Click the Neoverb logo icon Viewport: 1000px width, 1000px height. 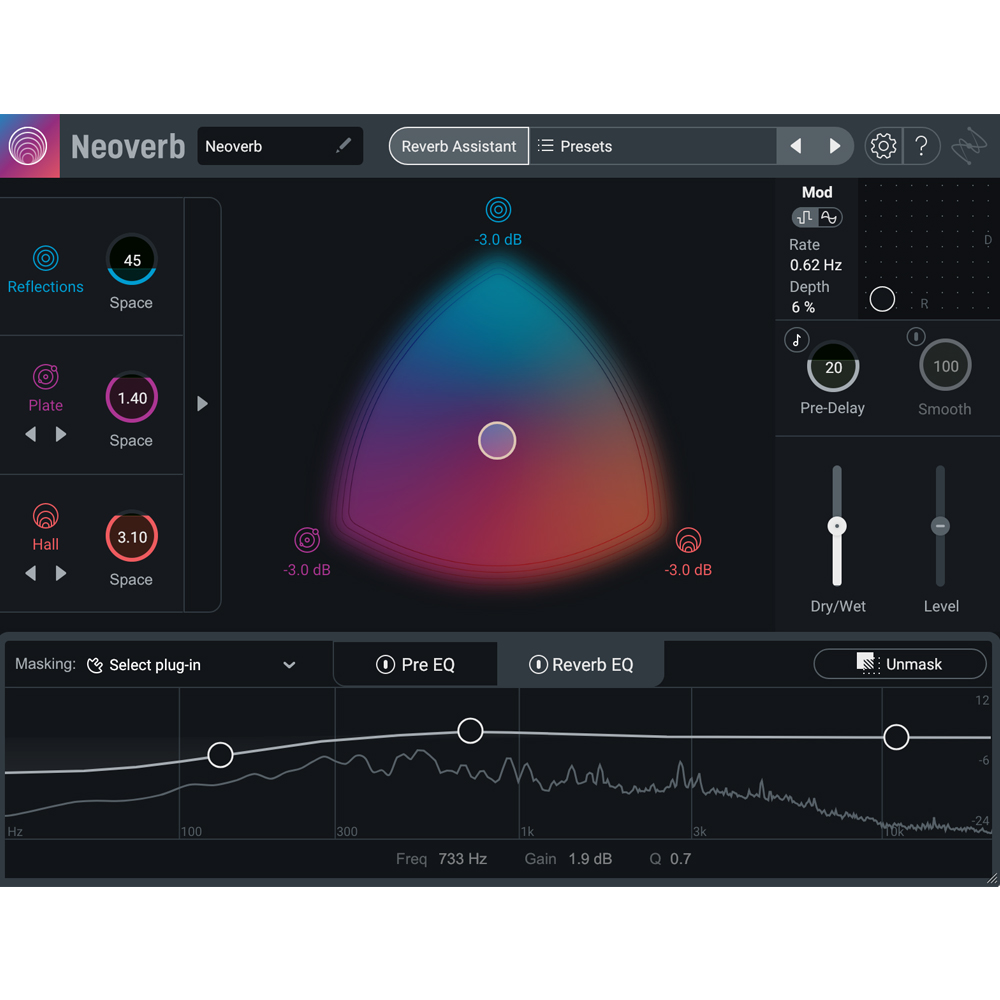coord(28,146)
